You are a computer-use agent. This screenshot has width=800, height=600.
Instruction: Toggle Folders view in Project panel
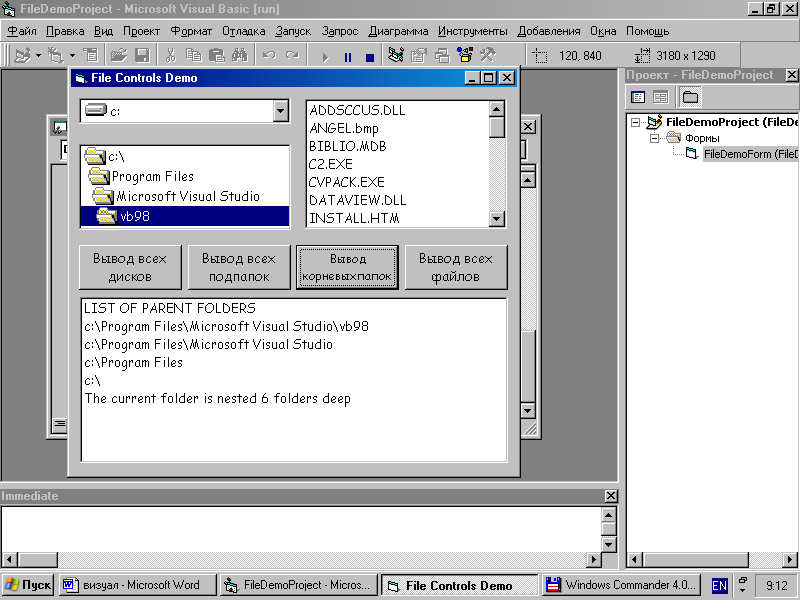[690, 97]
